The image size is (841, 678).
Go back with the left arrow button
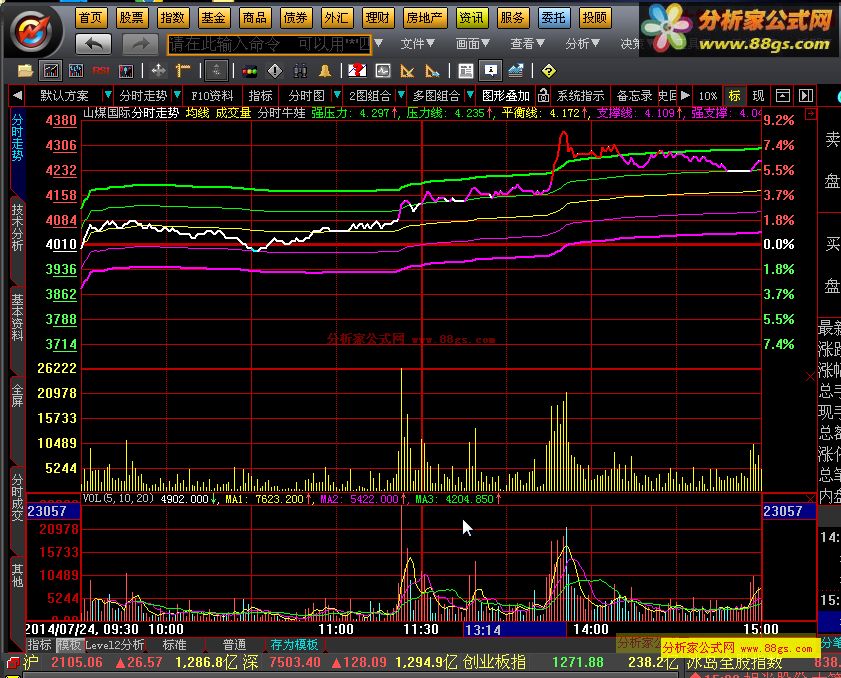94,44
